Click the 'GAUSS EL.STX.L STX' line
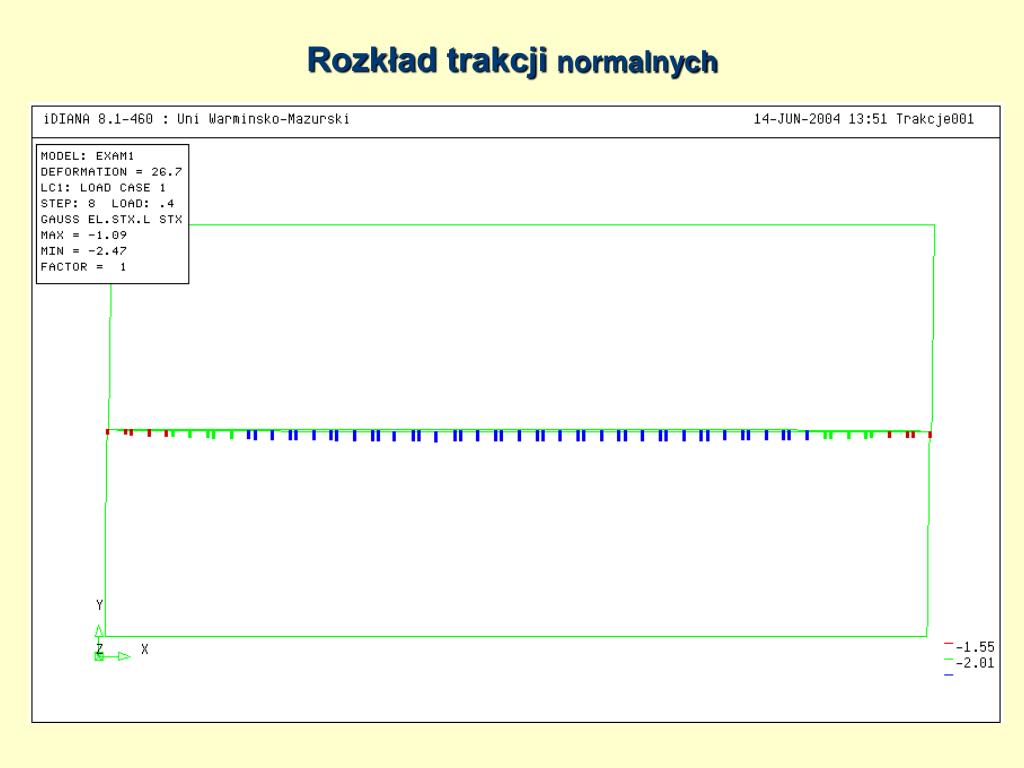This screenshot has width=1024, height=768. [x=111, y=219]
